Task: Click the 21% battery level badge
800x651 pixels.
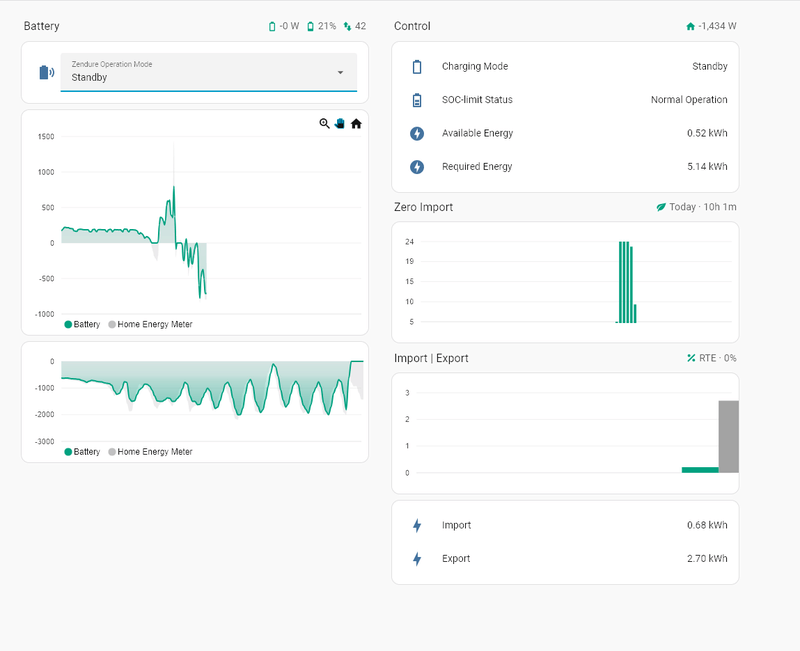Action: click(x=321, y=26)
